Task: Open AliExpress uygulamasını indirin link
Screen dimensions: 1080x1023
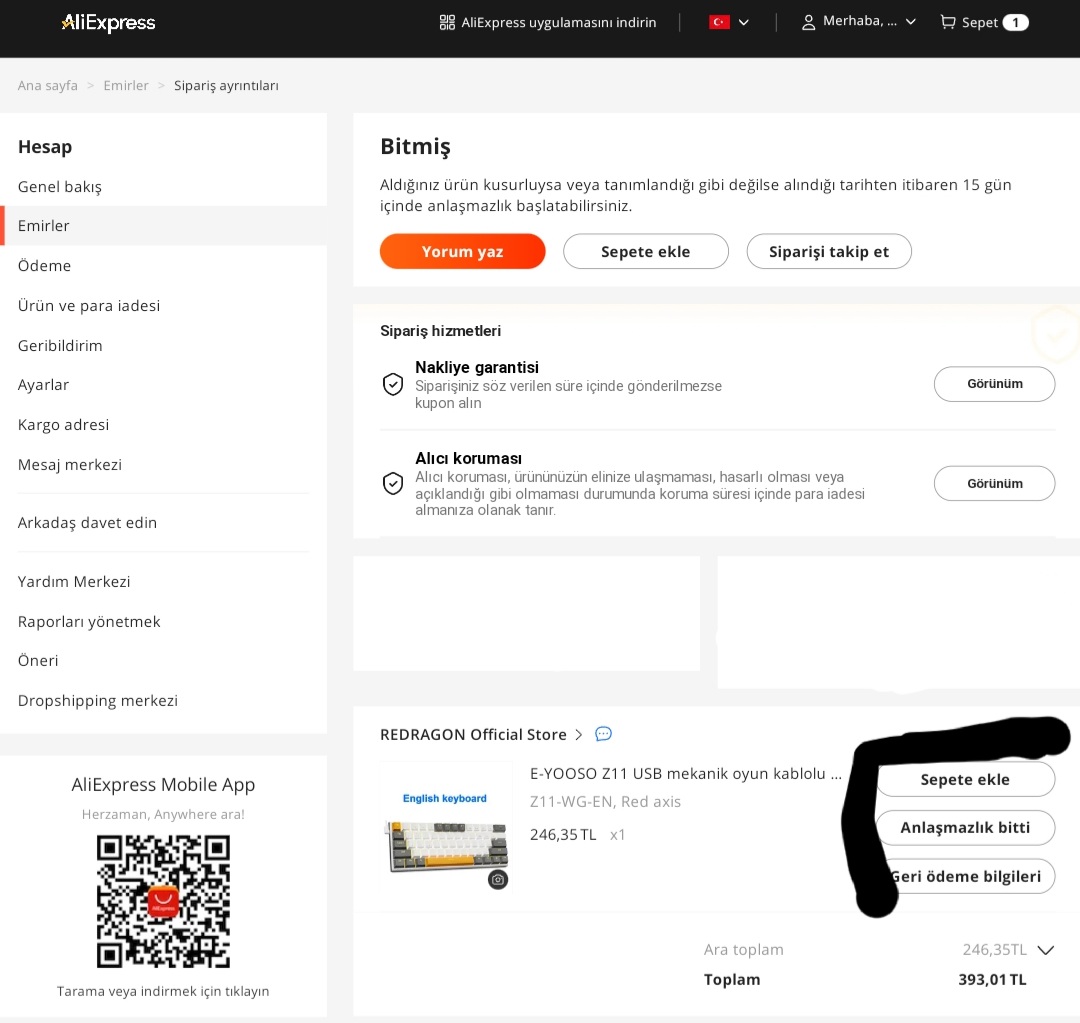Action: click(559, 23)
